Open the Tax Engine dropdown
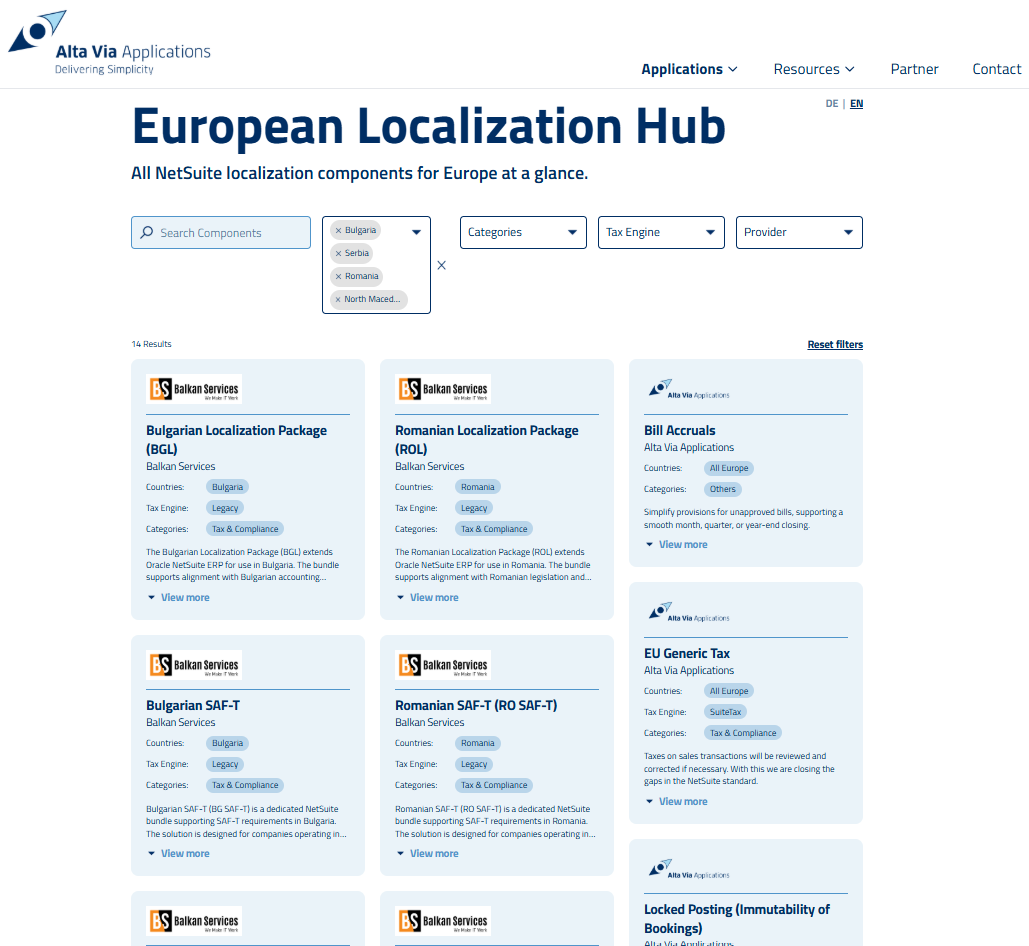The width and height of the screenshot is (1029, 946). pos(661,232)
